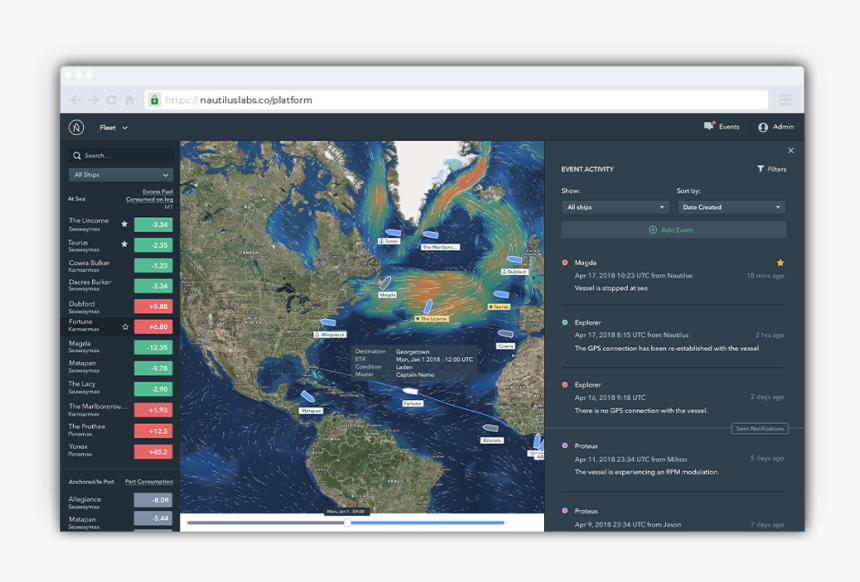
Task: Click the padlock icon in the address bar
Action: [153, 100]
